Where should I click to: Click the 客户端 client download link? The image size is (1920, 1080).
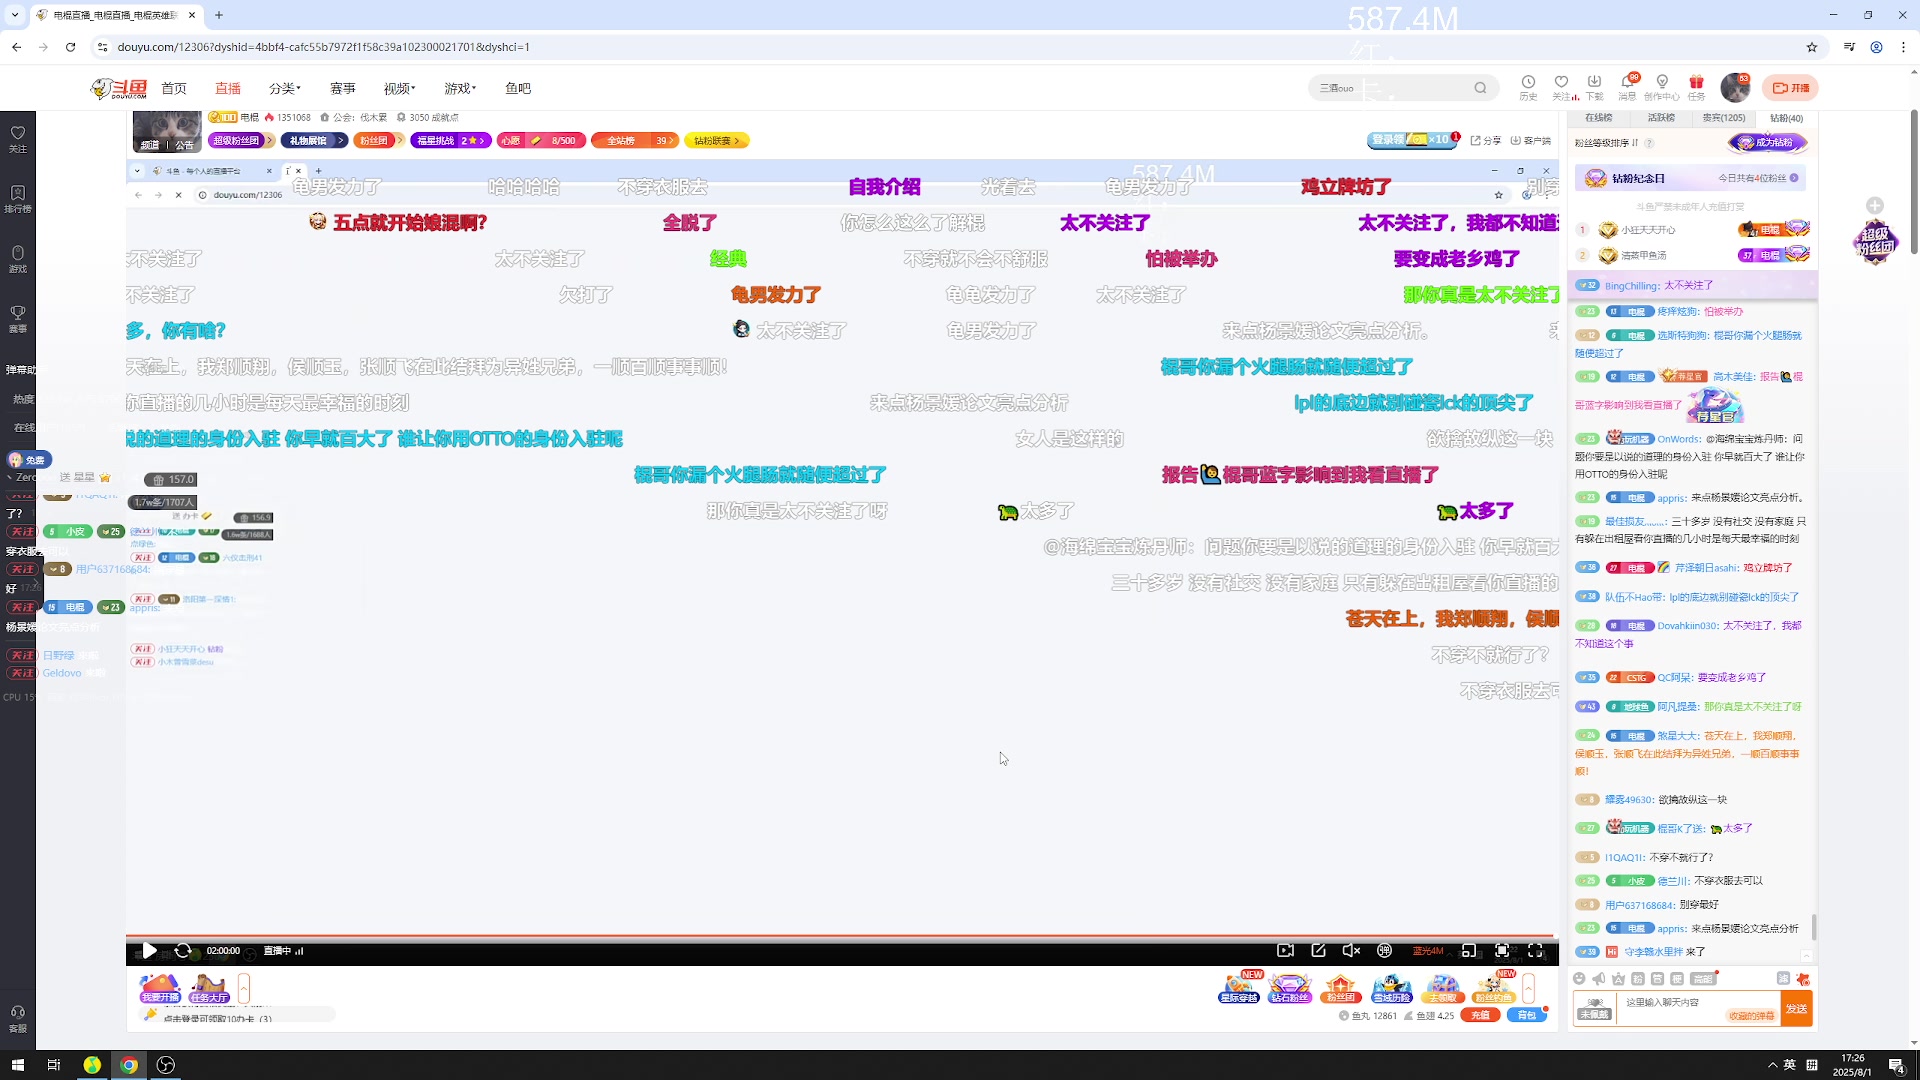coord(1531,141)
